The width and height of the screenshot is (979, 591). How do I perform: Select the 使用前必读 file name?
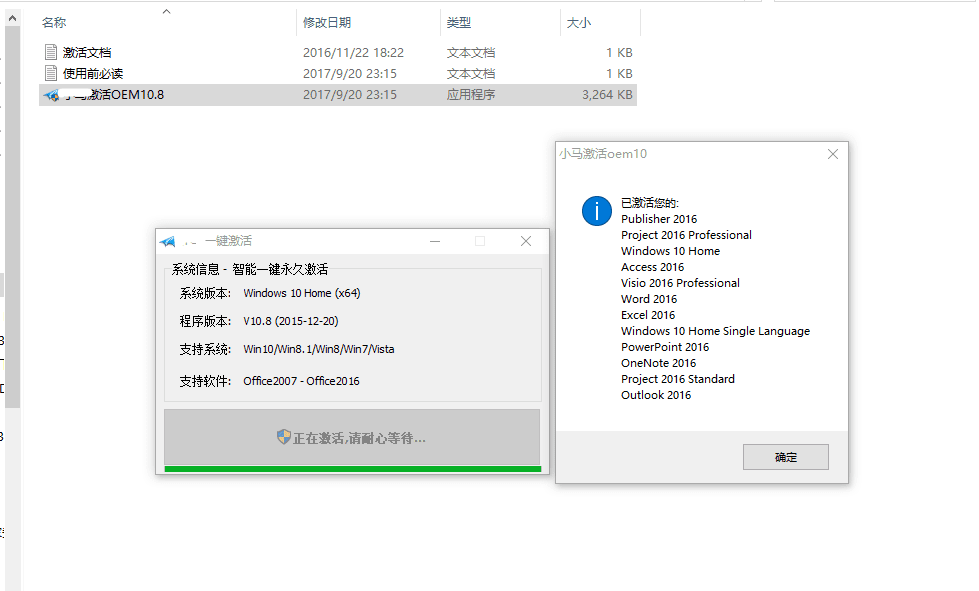[x=93, y=74]
